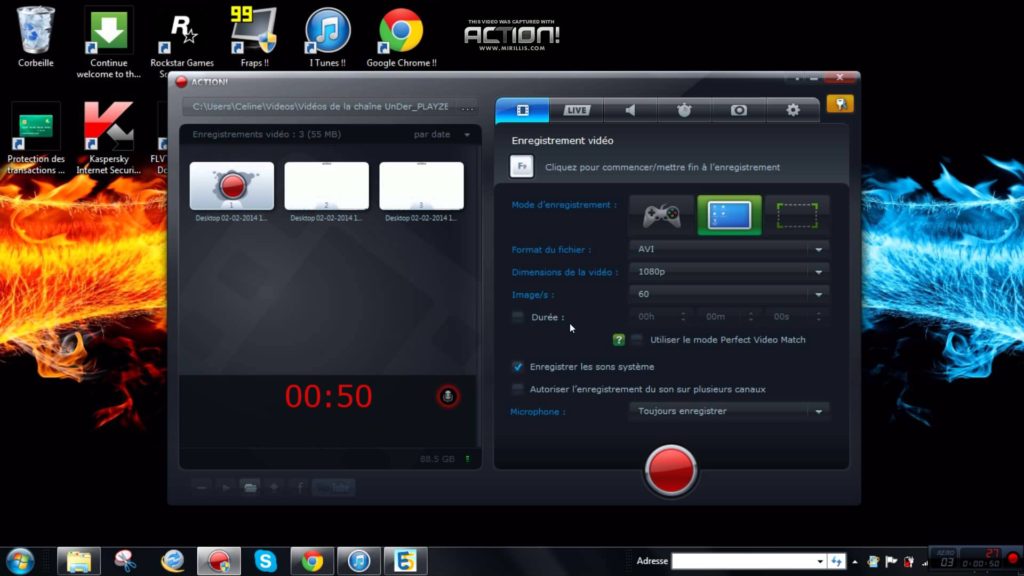Click the microphone icon beside the timer
Screen dimensions: 1024x576
pos(448,397)
